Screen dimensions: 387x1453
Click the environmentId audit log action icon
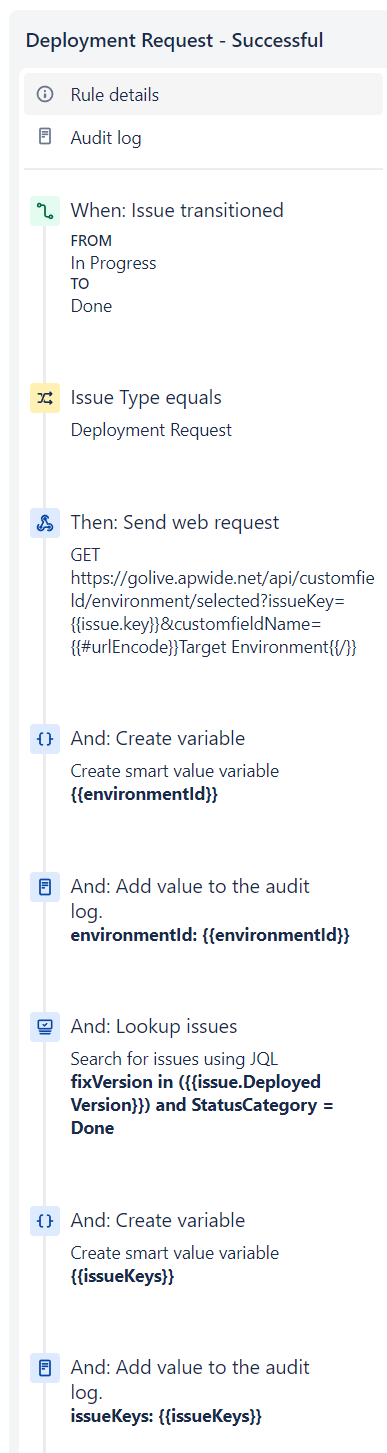click(45, 887)
